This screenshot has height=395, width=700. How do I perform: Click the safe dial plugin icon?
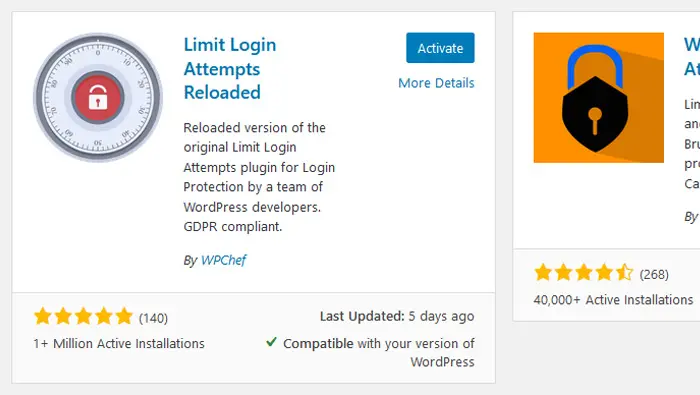coord(98,97)
